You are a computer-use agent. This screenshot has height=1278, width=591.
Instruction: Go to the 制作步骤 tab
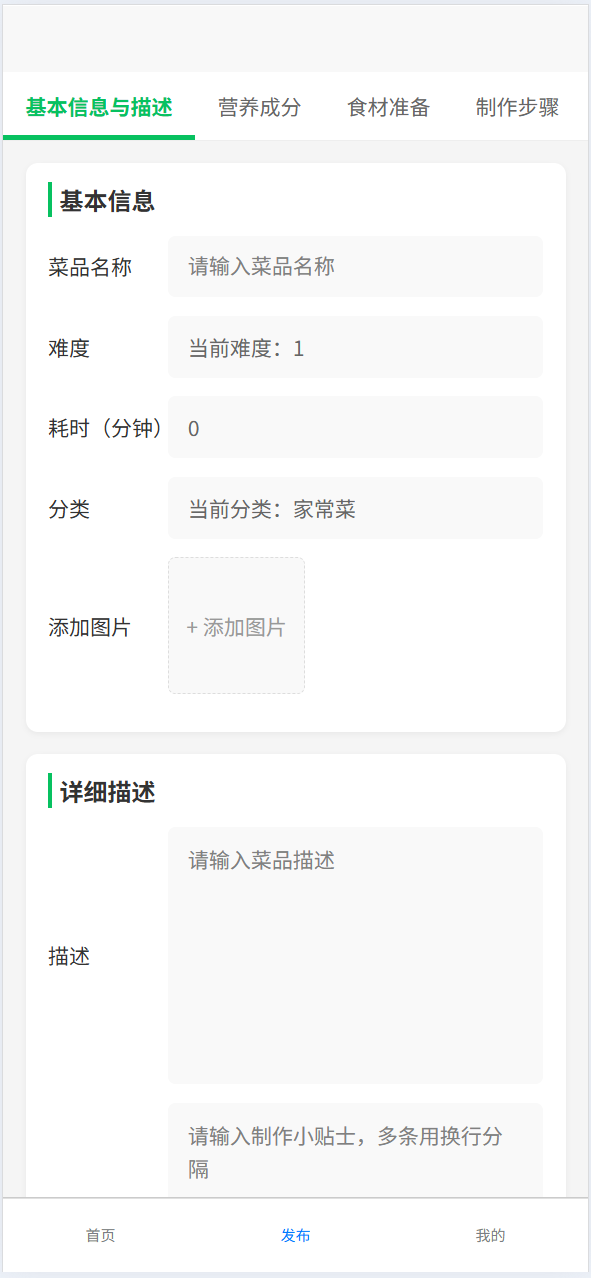[517, 107]
